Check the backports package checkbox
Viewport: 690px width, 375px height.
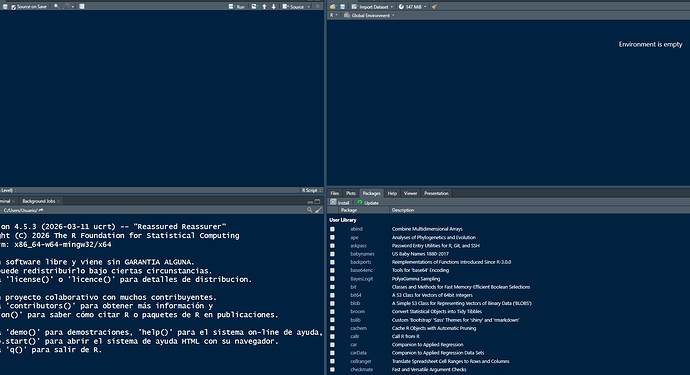pyautogui.click(x=332, y=262)
